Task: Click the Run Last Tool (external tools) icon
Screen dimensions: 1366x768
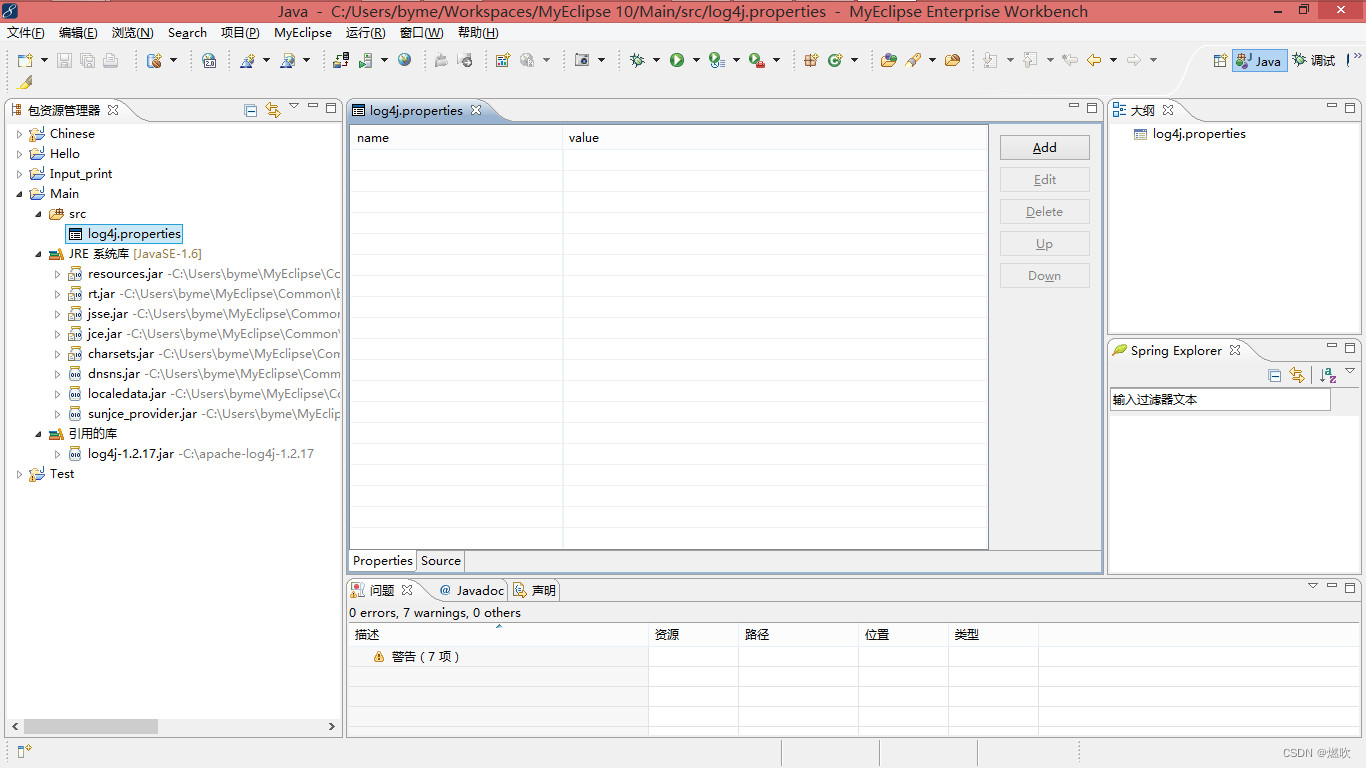Action: [x=757, y=60]
